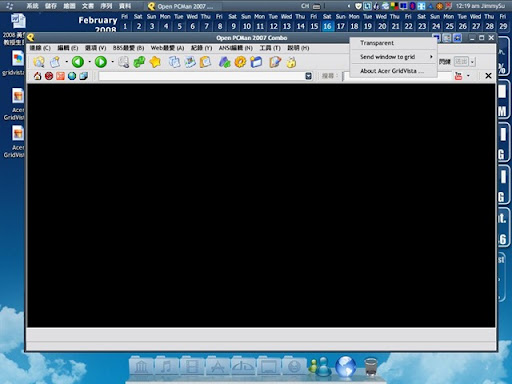
Task: Click the new document icon beside back arrow
Action: (x=55, y=62)
